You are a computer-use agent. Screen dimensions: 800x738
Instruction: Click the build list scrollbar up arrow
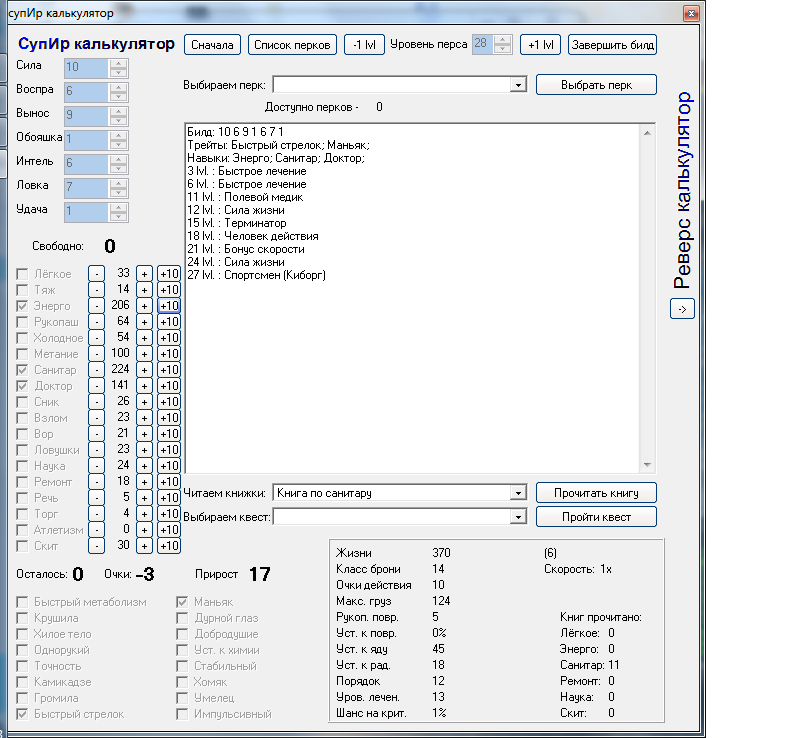click(647, 133)
